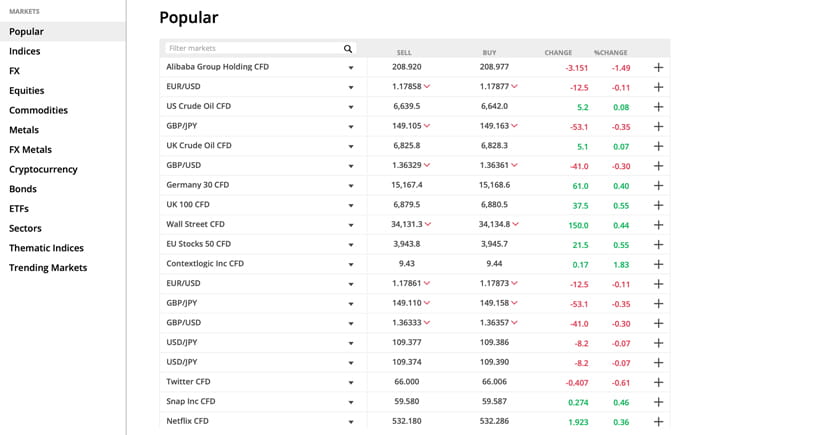Select Bonds in the Markets sidebar
The height and width of the screenshot is (435, 830).
click(x=23, y=189)
